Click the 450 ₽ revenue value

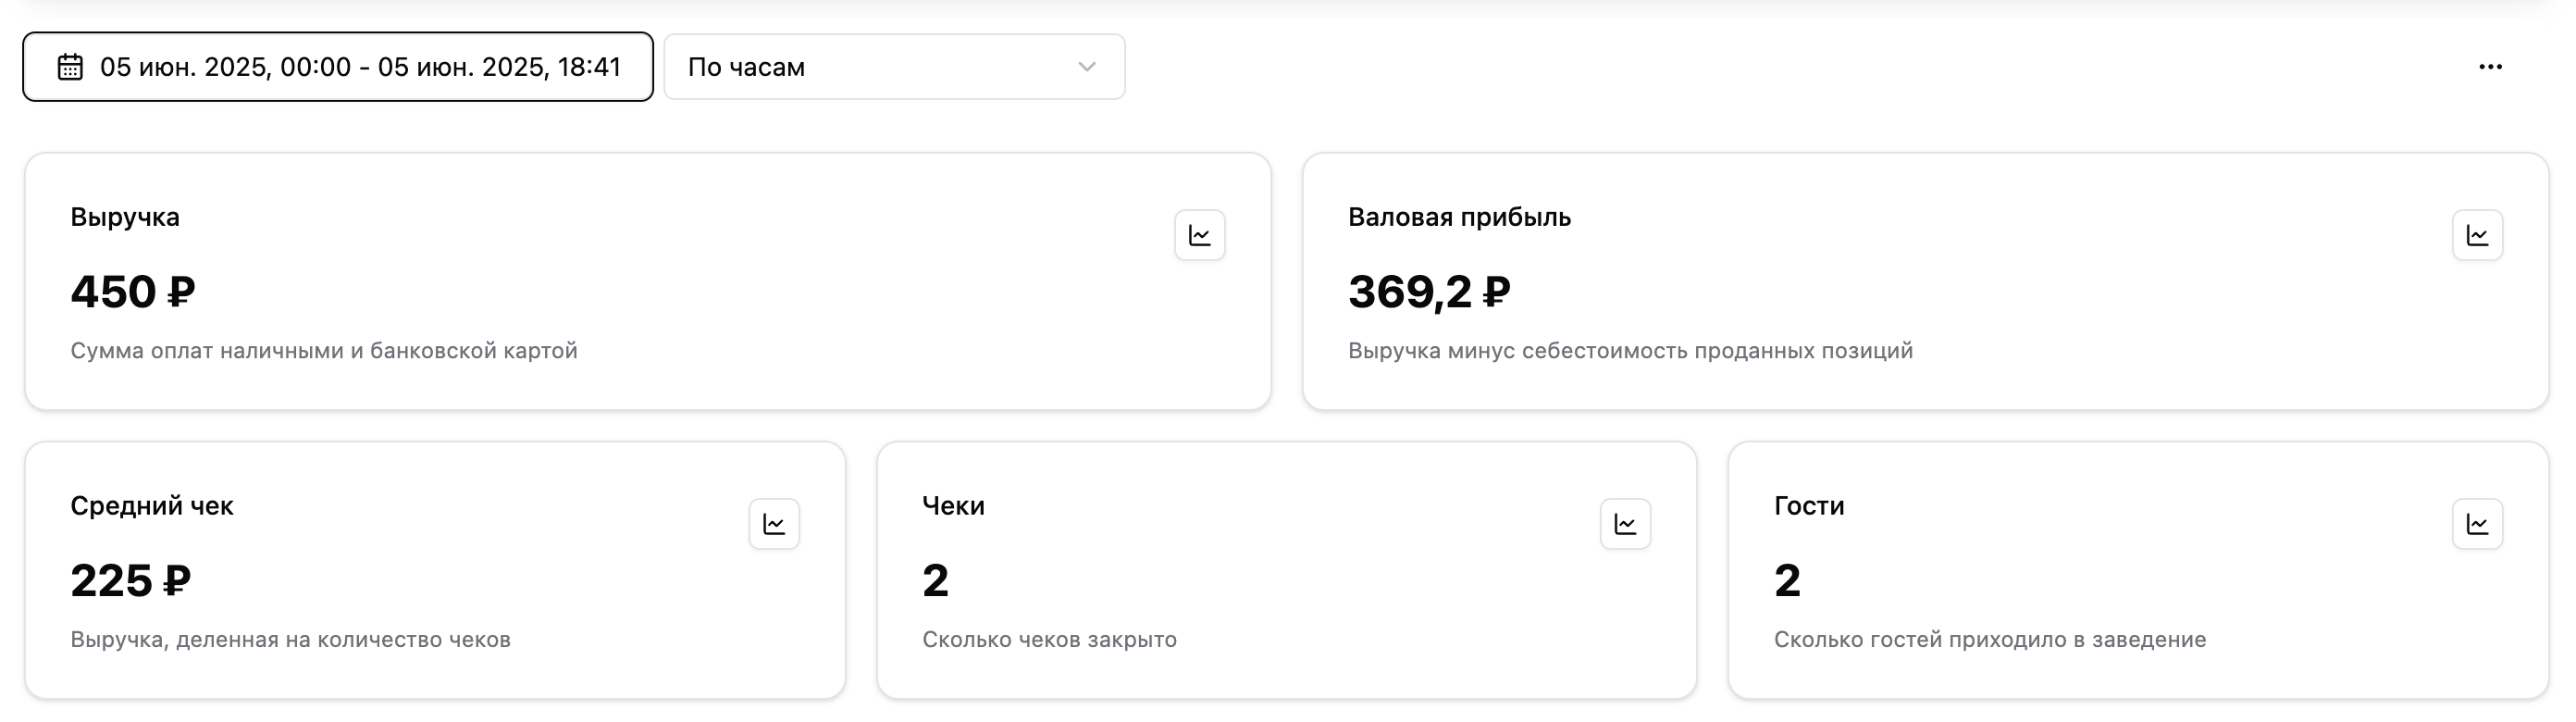pyautogui.click(x=132, y=292)
